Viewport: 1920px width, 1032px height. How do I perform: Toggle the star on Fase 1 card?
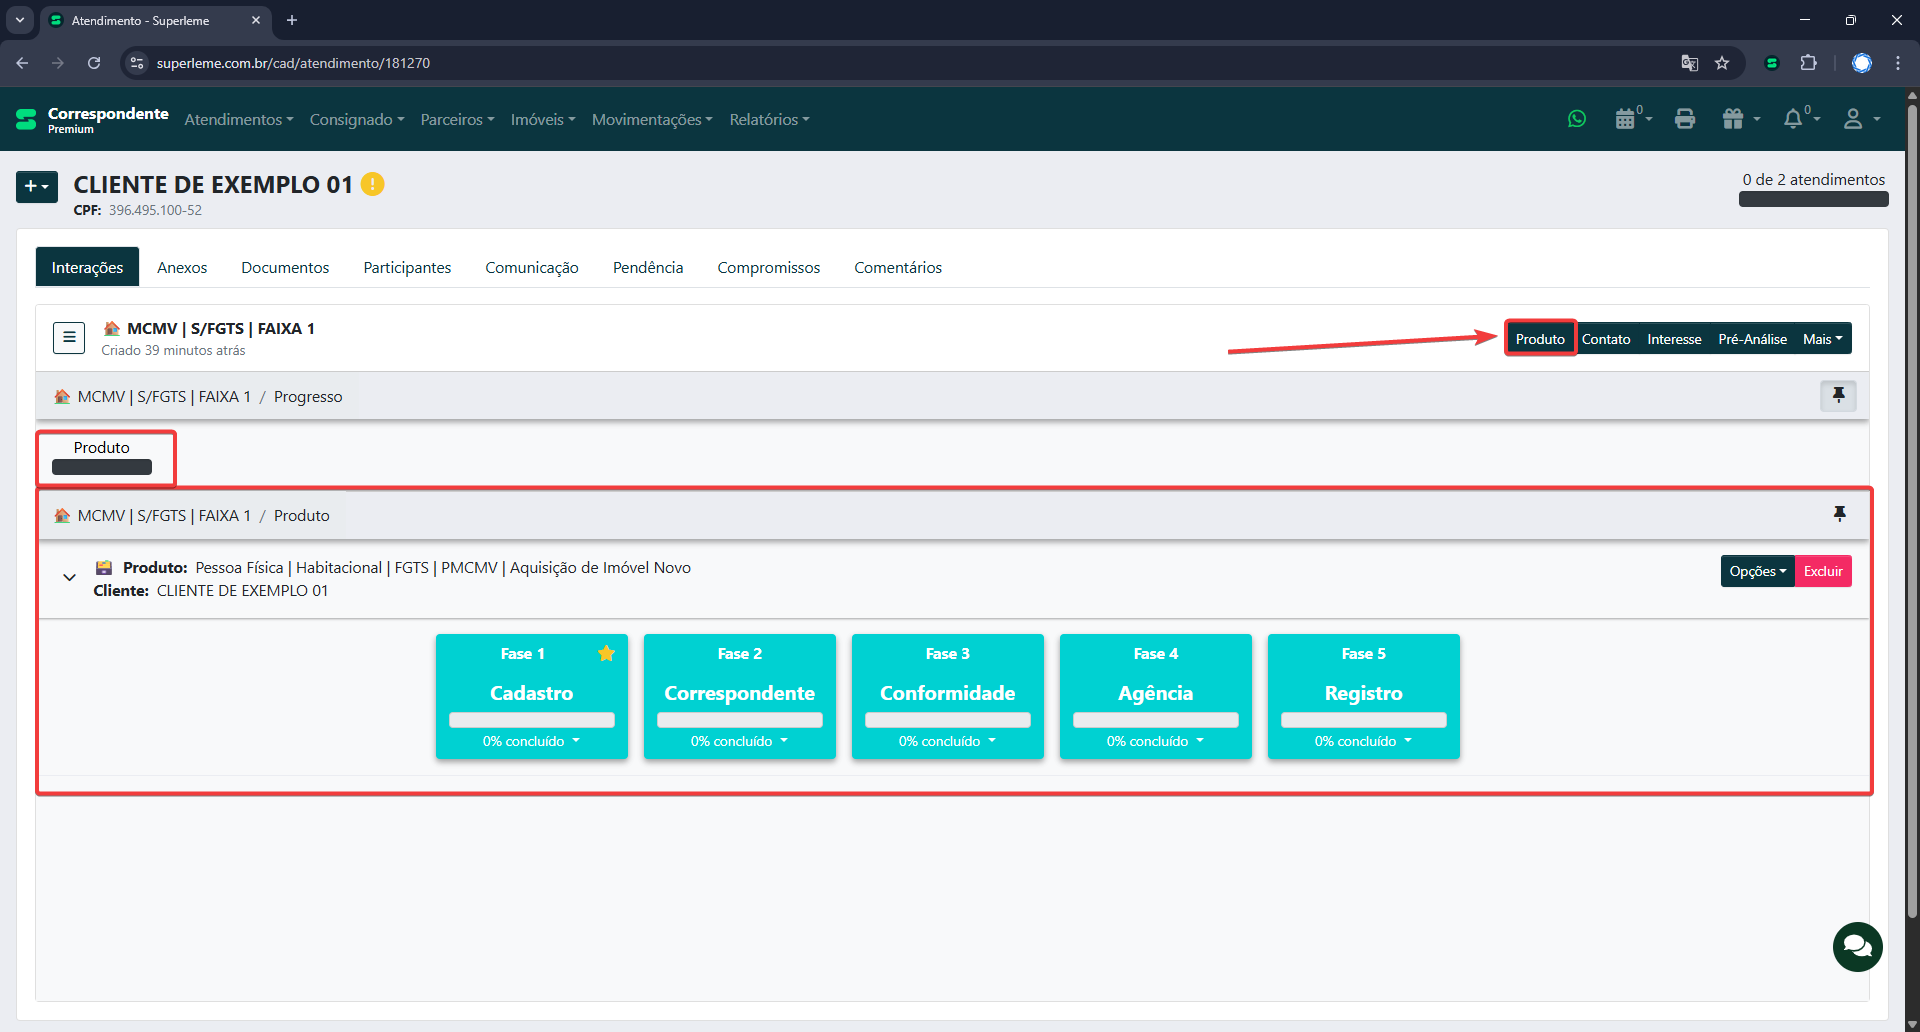(x=606, y=654)
